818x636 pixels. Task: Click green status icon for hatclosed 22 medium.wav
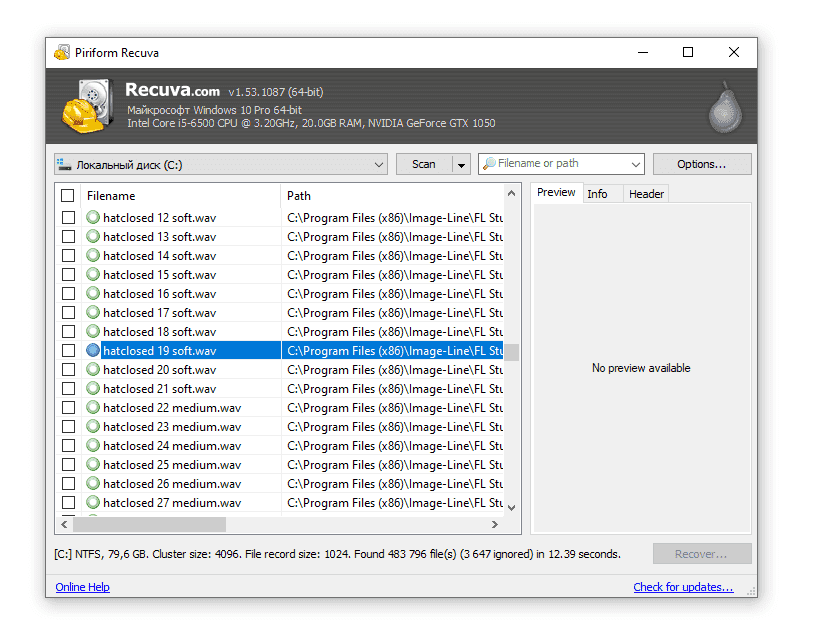pyautogui.click(x=93, y=407)
